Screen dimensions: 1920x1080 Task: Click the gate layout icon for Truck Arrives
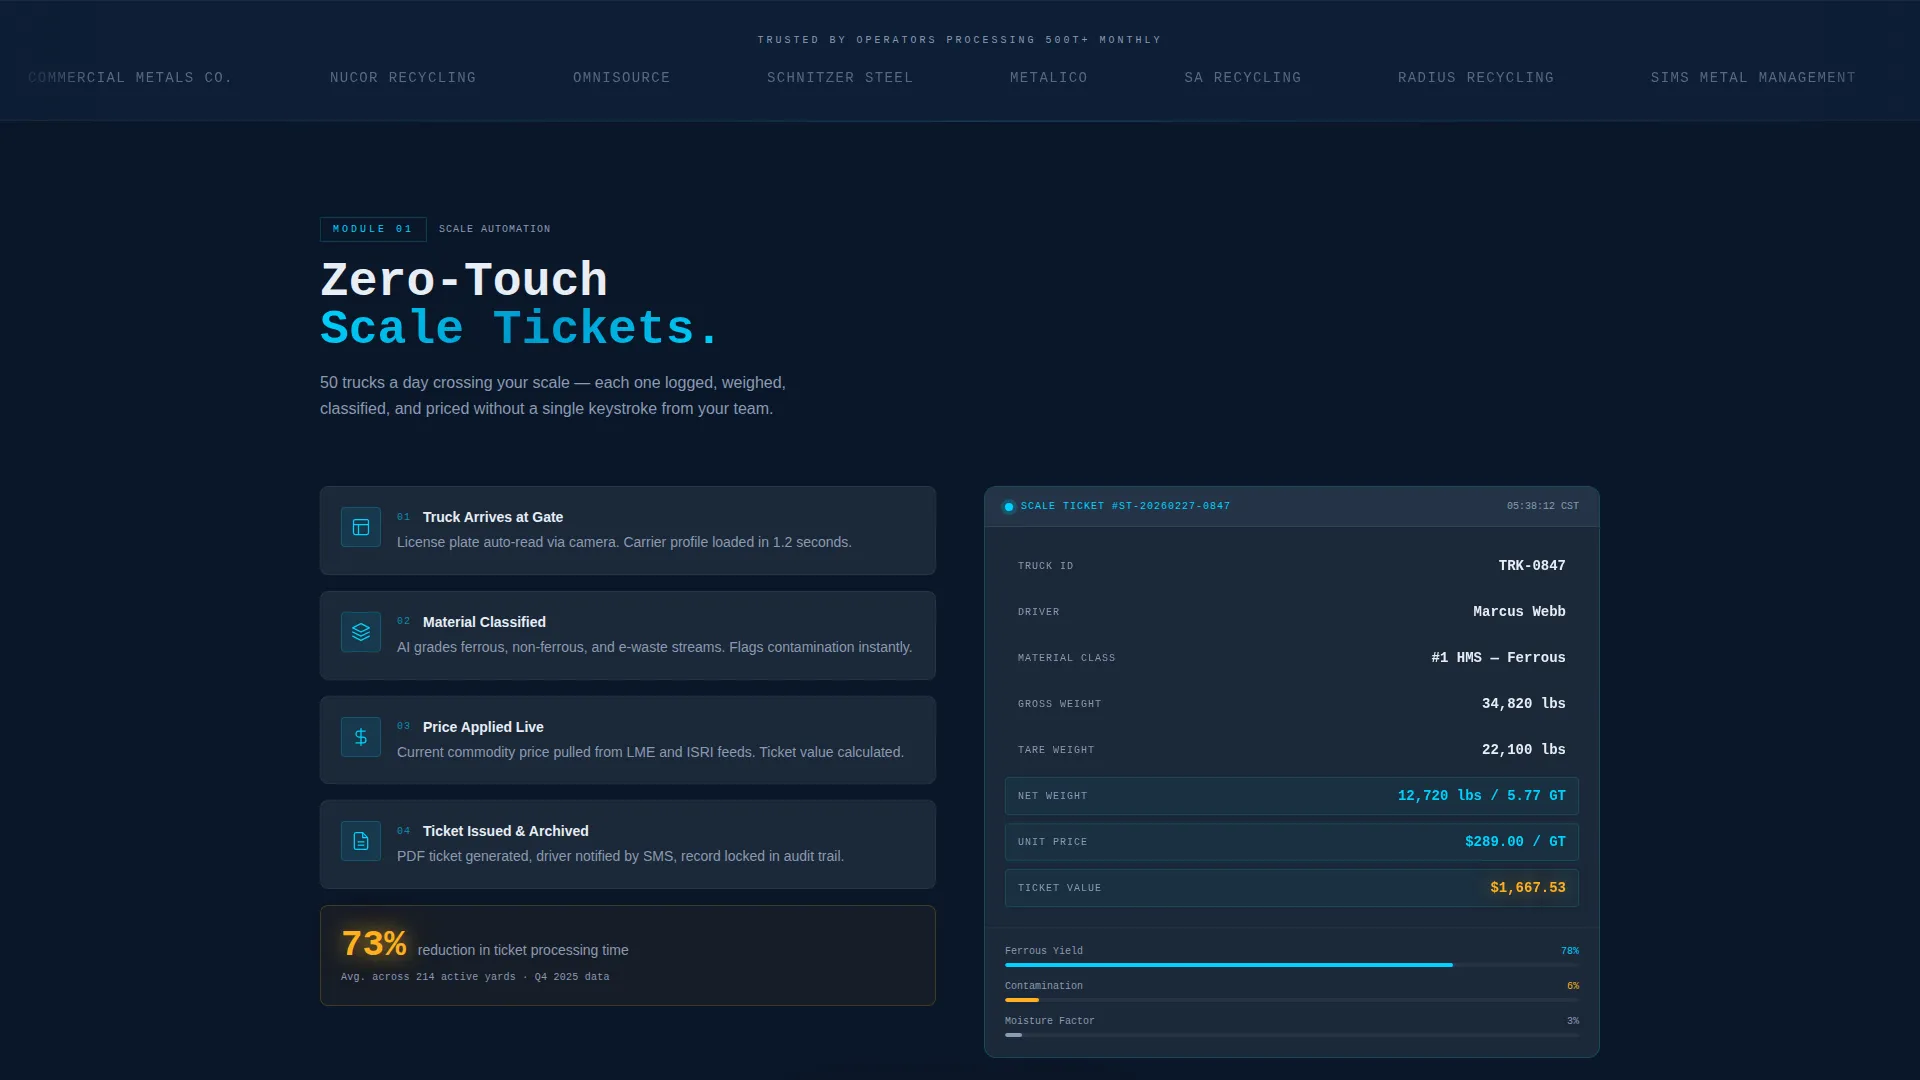(x=361, y=527)
